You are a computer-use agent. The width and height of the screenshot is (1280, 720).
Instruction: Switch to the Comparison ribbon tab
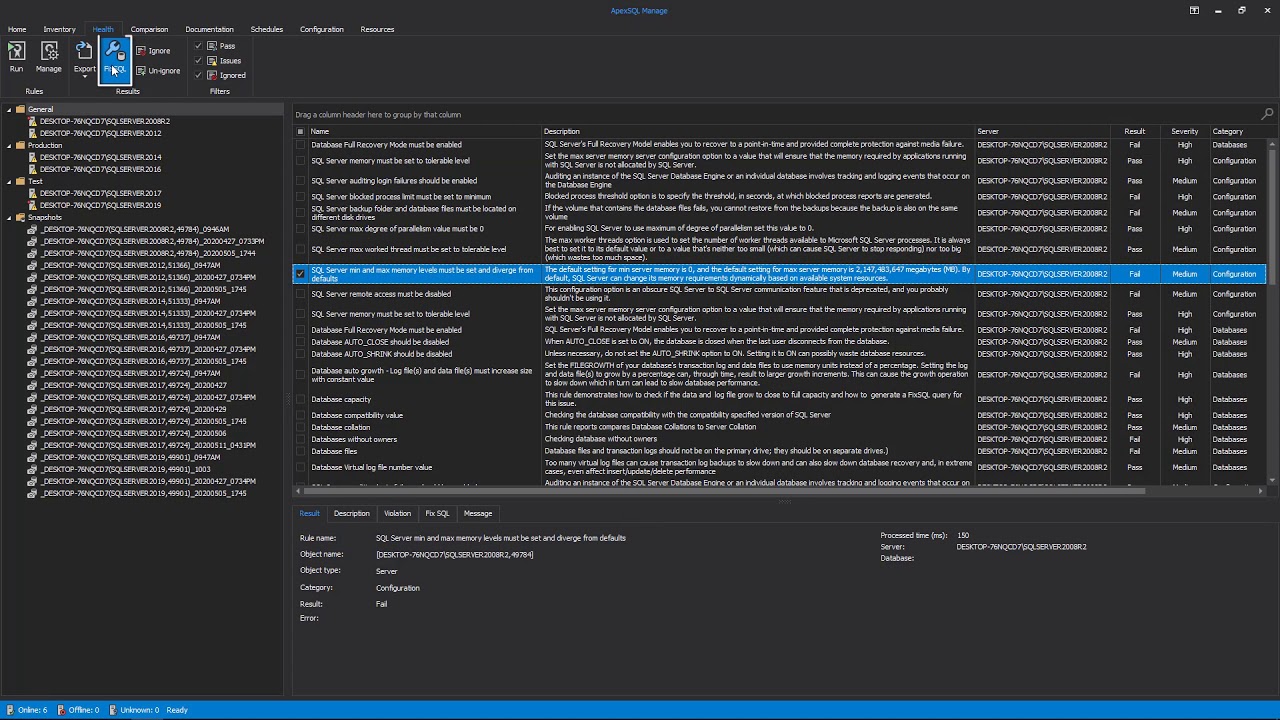pos(148,29)
